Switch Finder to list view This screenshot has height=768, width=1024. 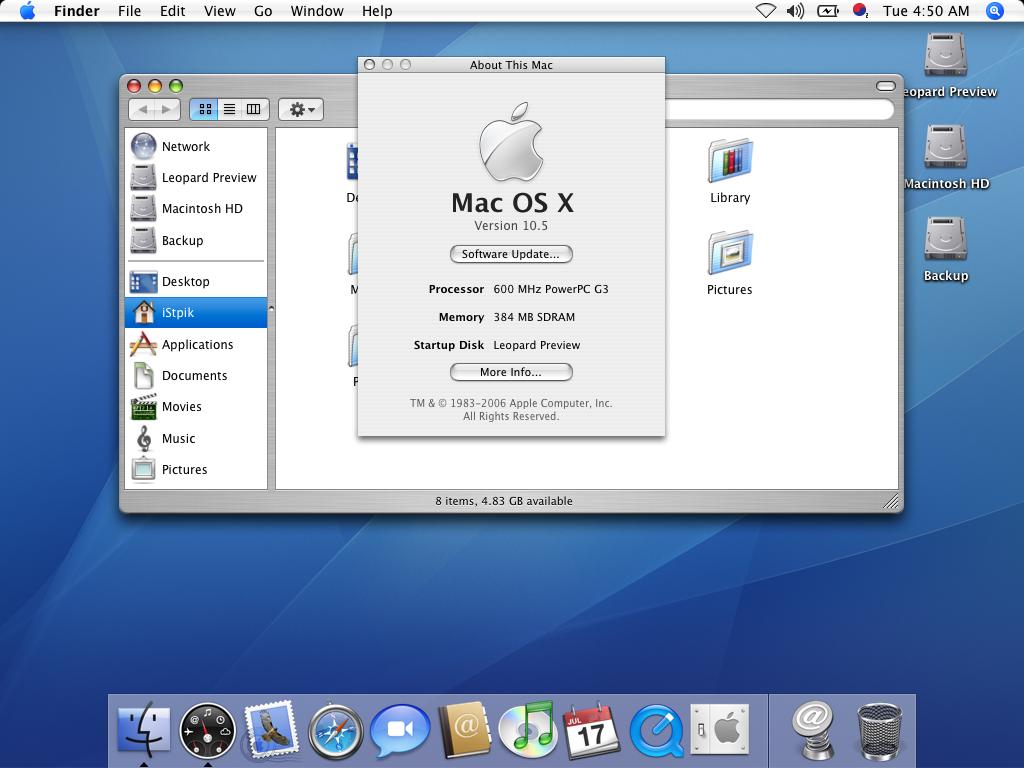click(229, 109)
